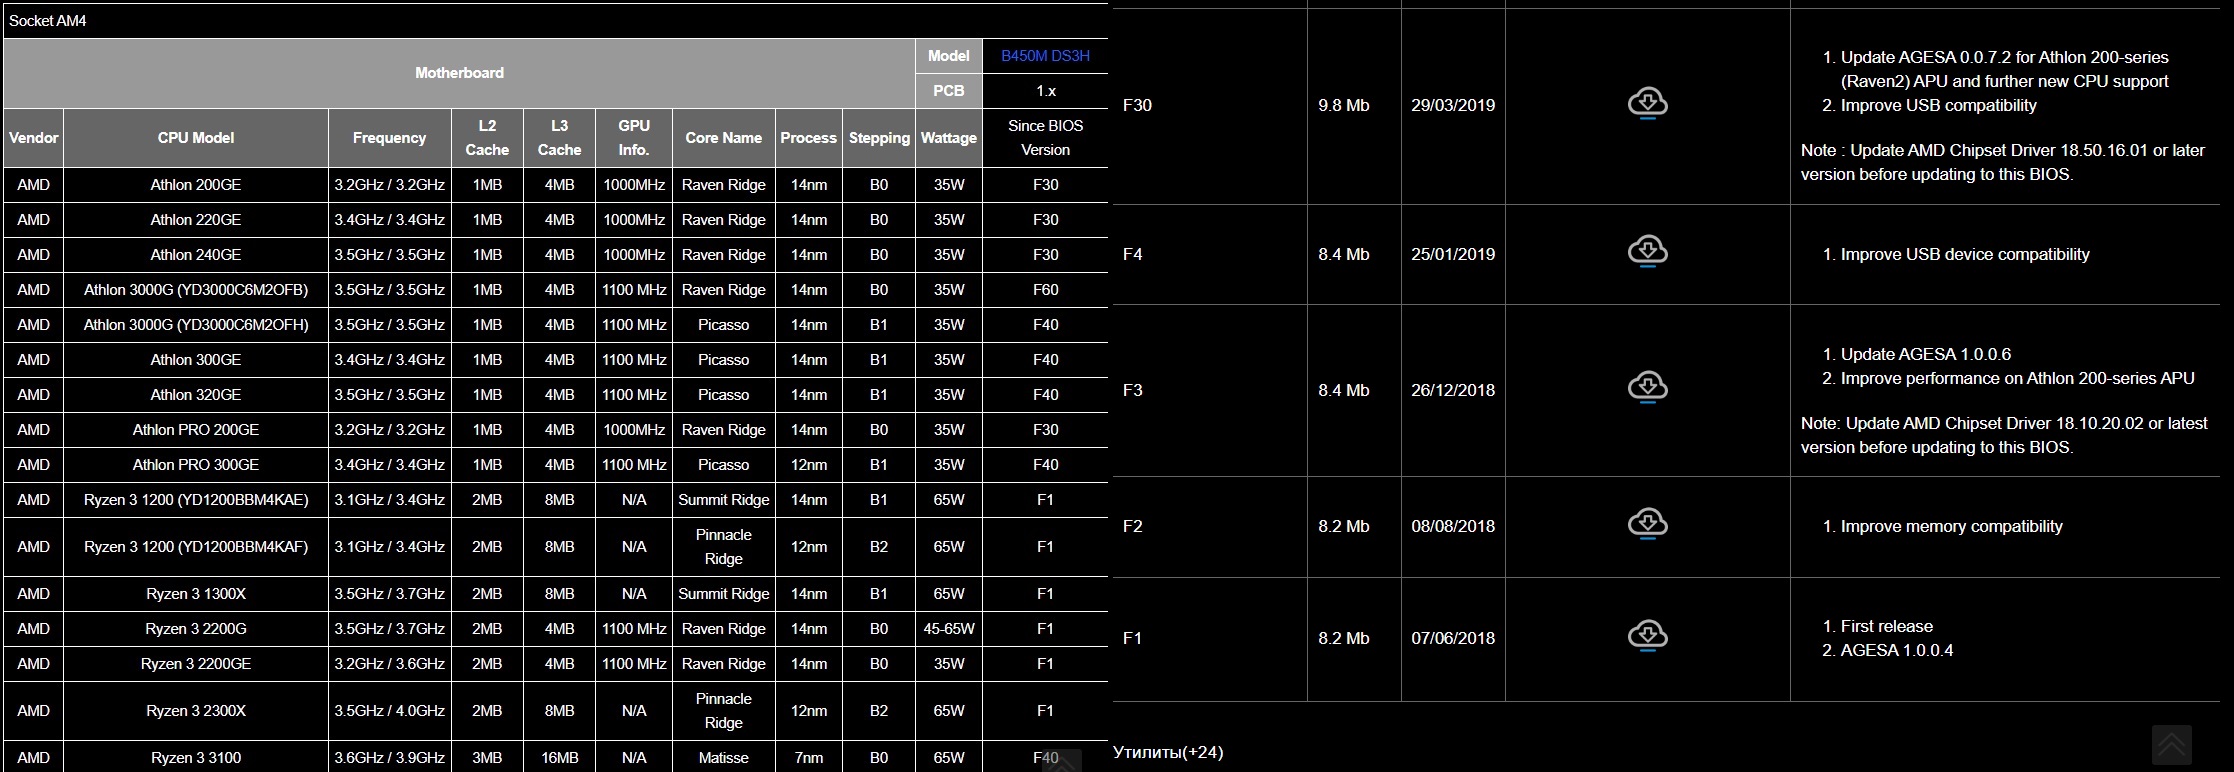The width and height of the screenshot is (2234, 772).
Task: Select the Ryzen 3 1300X cell
Action: [x=196, y=594]
